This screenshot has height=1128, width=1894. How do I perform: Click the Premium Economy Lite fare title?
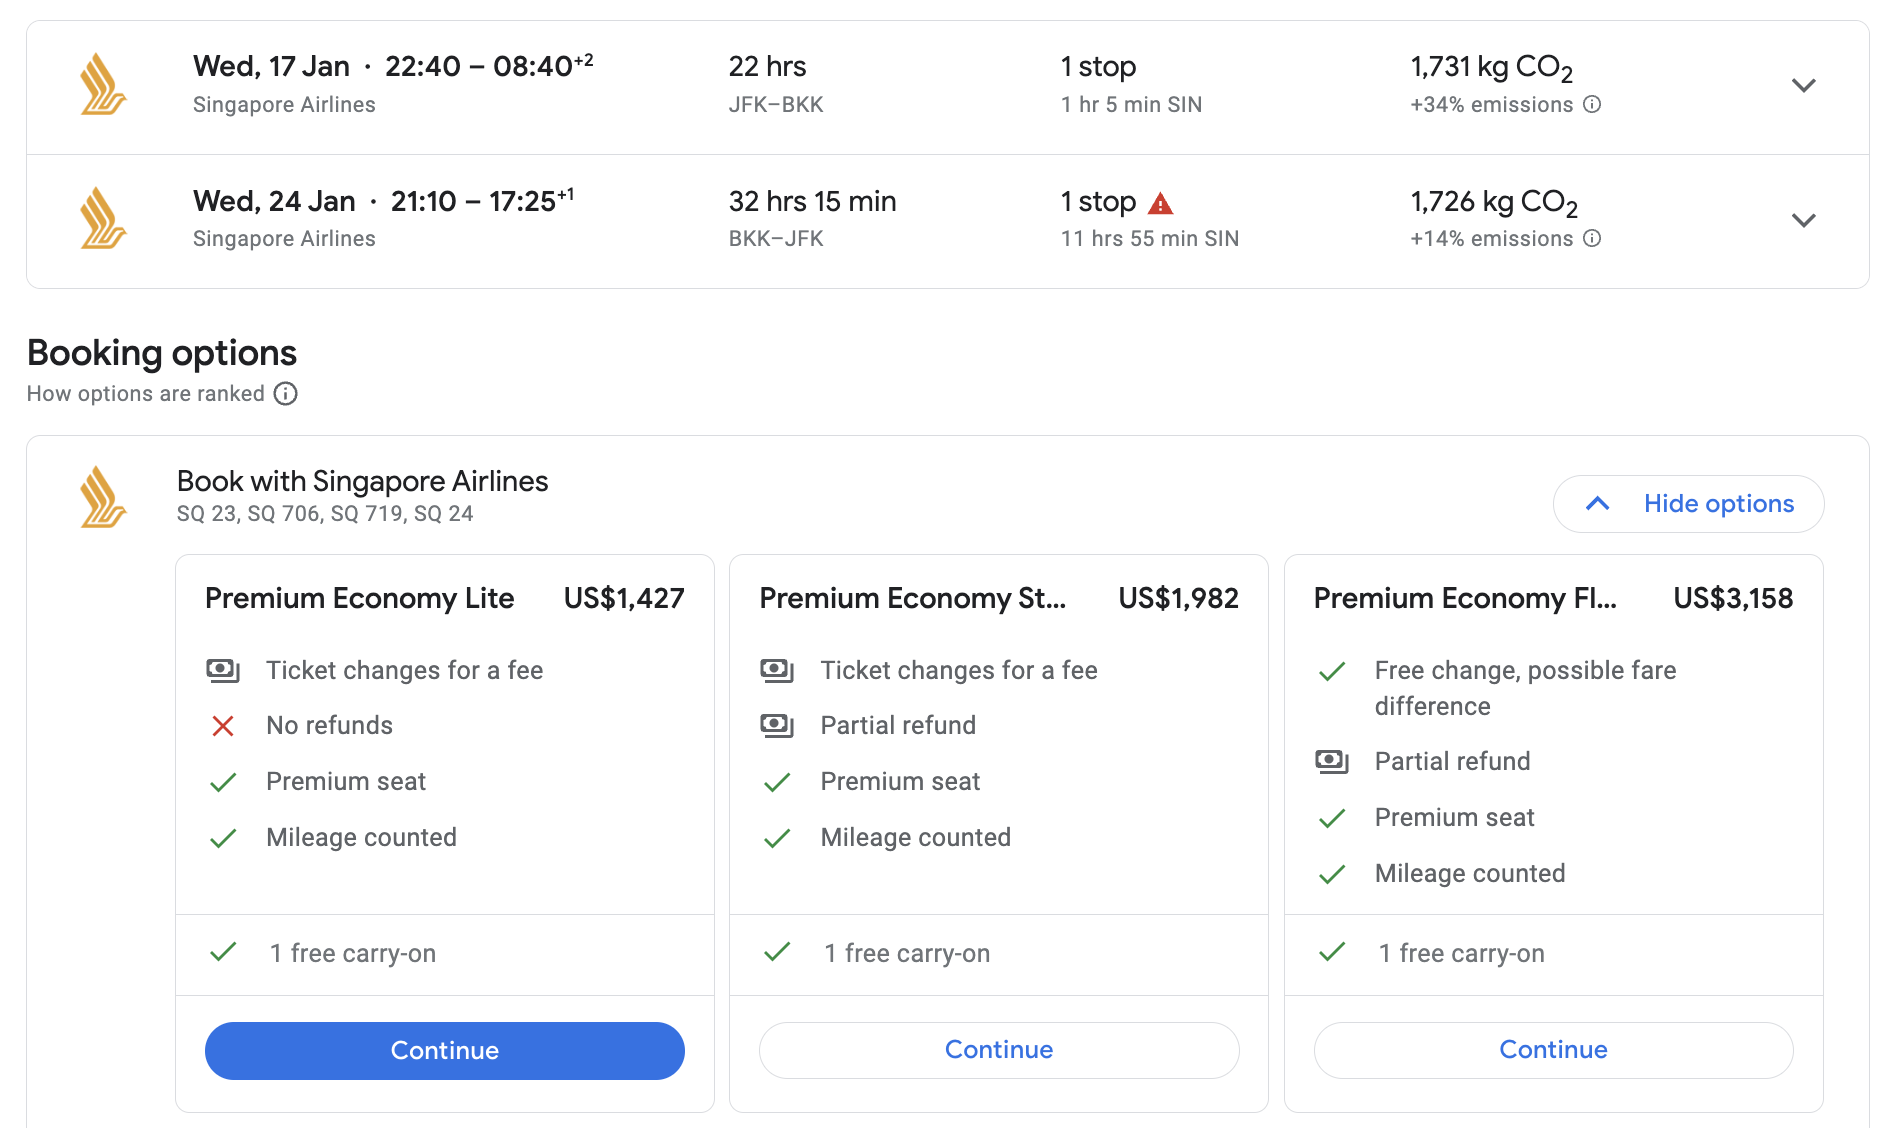point(360,598)
